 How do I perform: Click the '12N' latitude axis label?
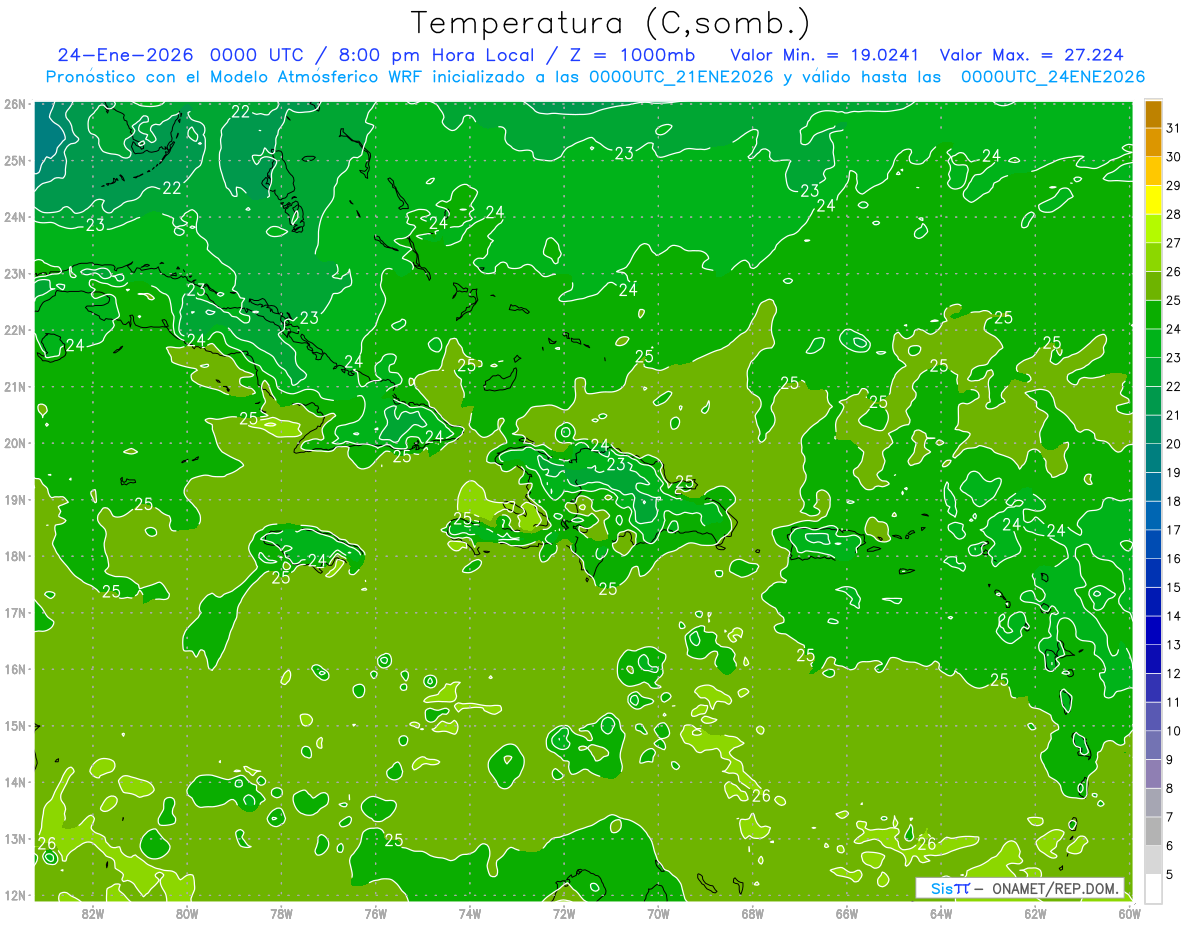(x=15, y=895)
